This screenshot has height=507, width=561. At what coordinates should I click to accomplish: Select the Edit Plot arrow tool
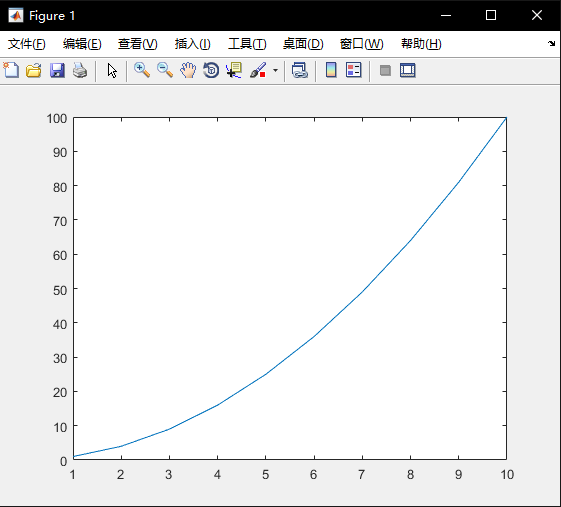pos(112,70)
